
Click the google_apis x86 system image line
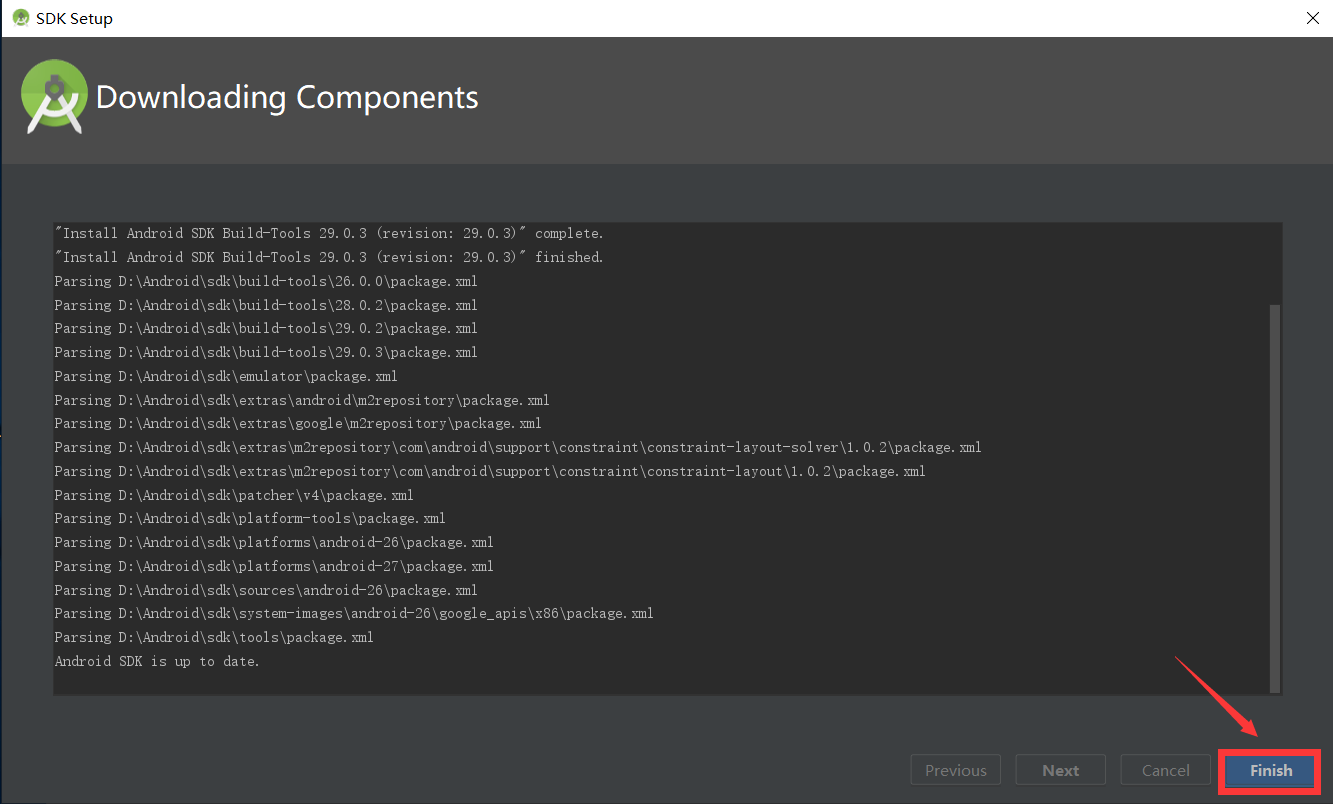pos(352,613)
